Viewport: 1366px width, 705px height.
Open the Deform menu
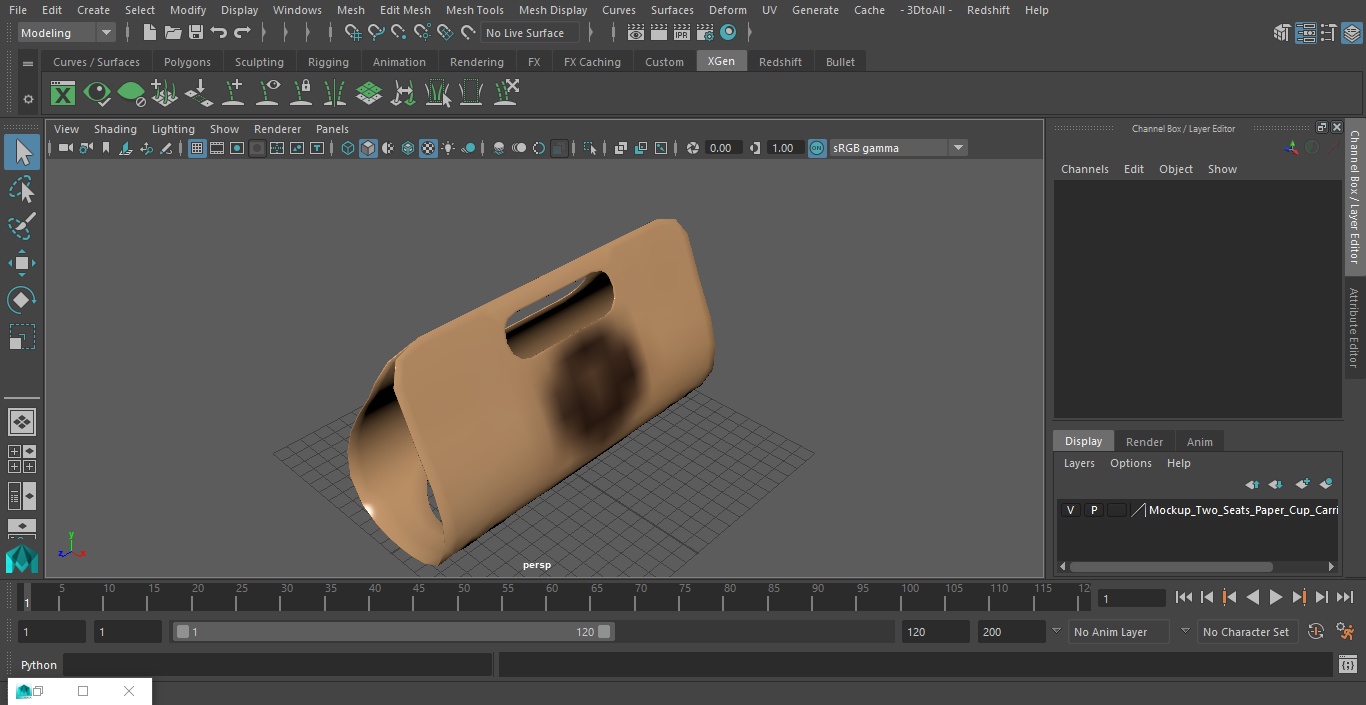tap(727, 10)
